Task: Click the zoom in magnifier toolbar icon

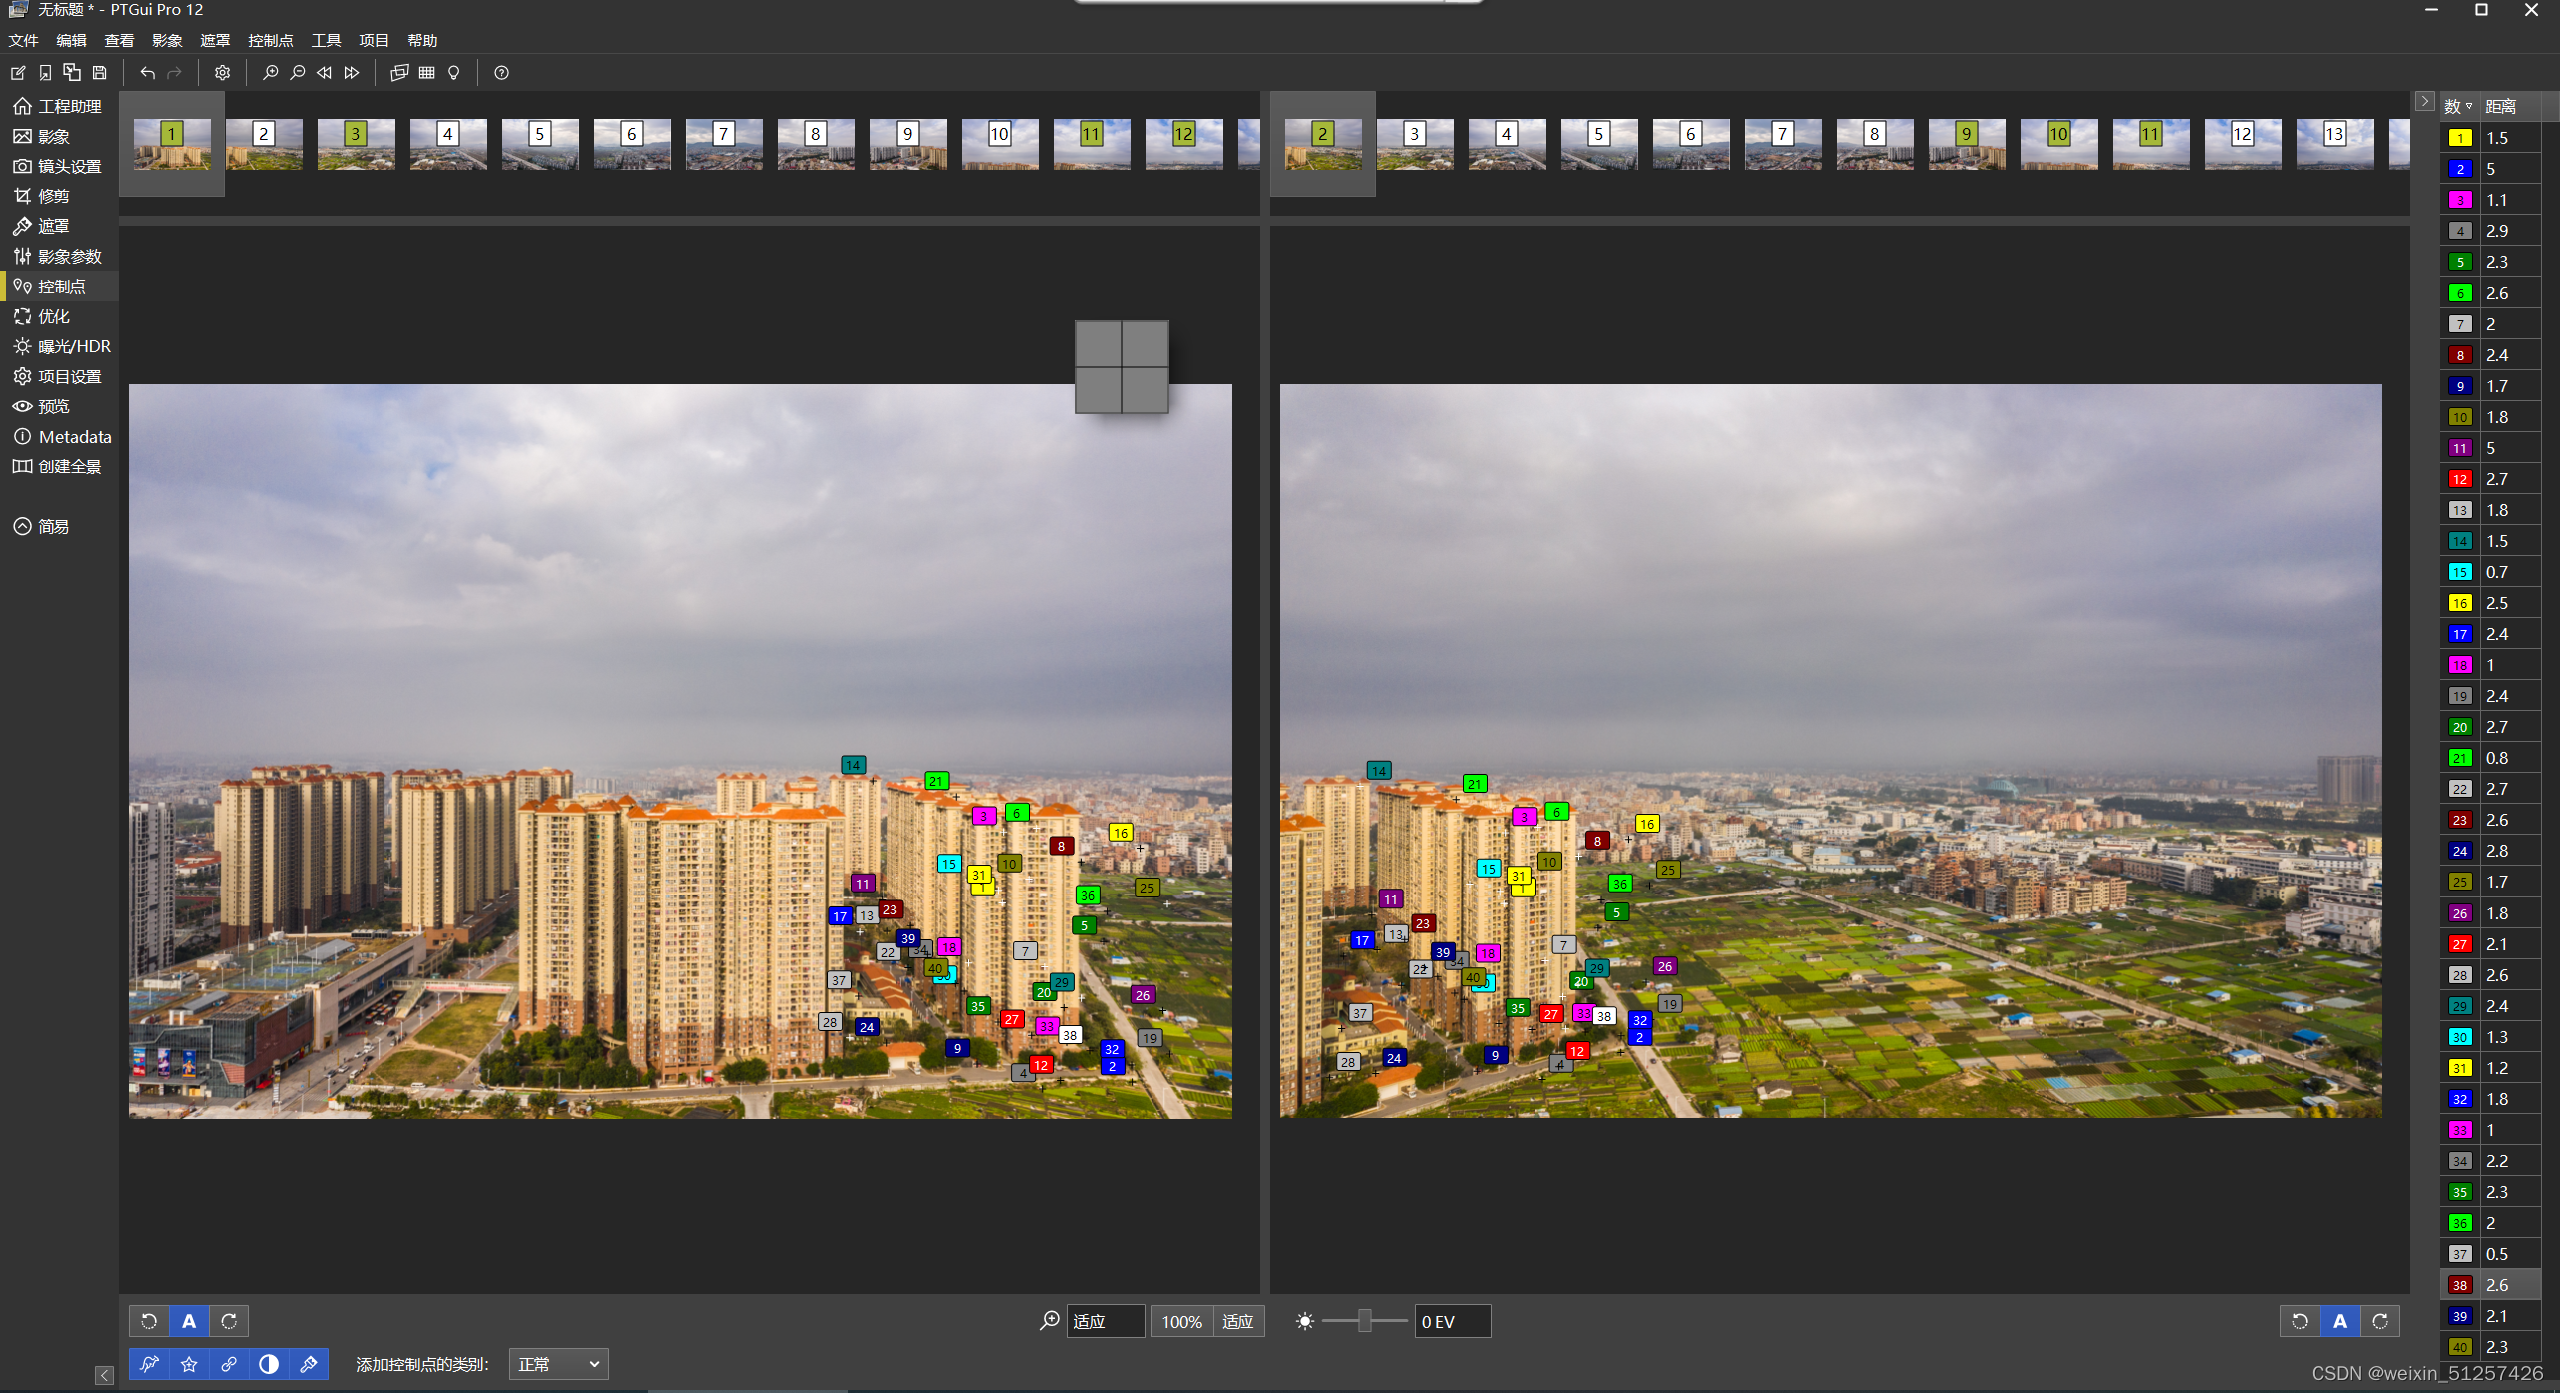Action: pyautogui.click(x=270, y=72)
